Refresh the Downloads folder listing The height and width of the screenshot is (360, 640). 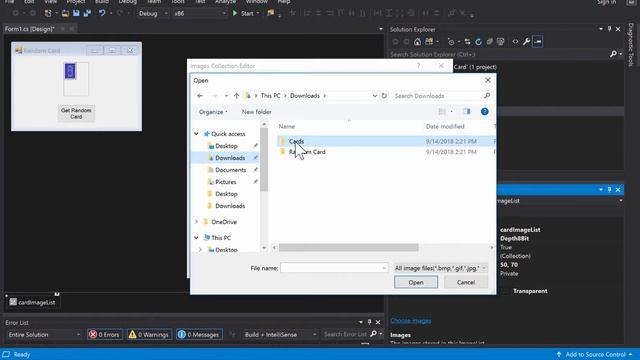[x=384, y=96]
